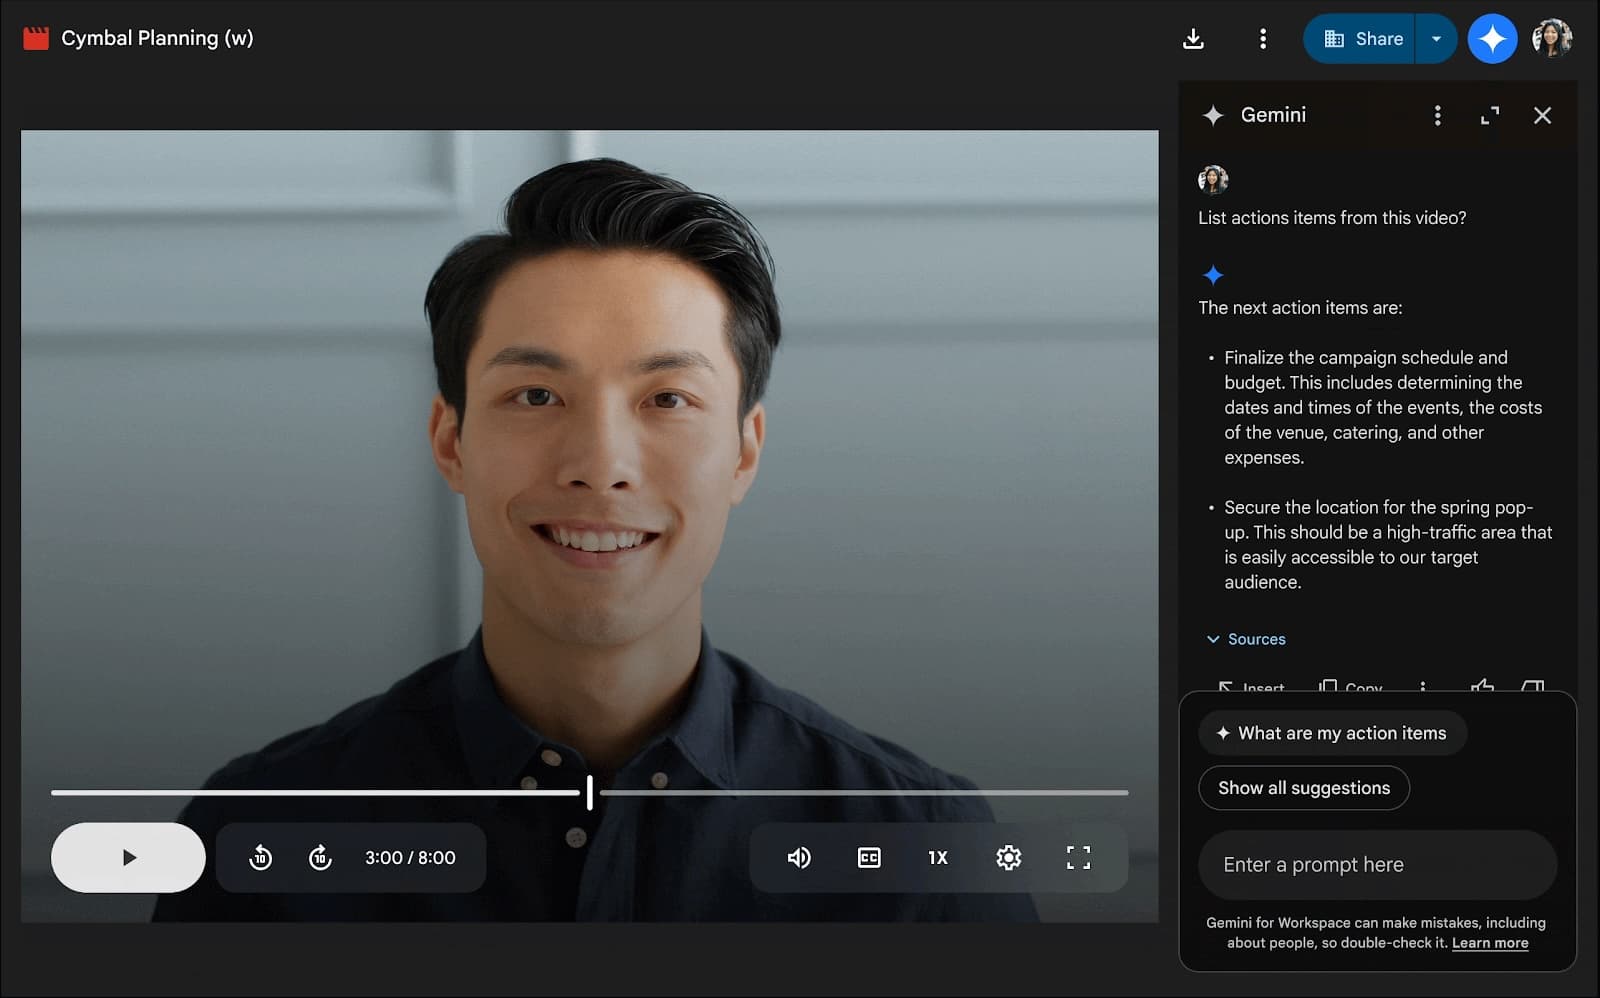Image resolution: width=1600 pixels, height=998 pixels.
Task: Toggle the blue Gemini sparkle button
Action: pos(1492,39)
